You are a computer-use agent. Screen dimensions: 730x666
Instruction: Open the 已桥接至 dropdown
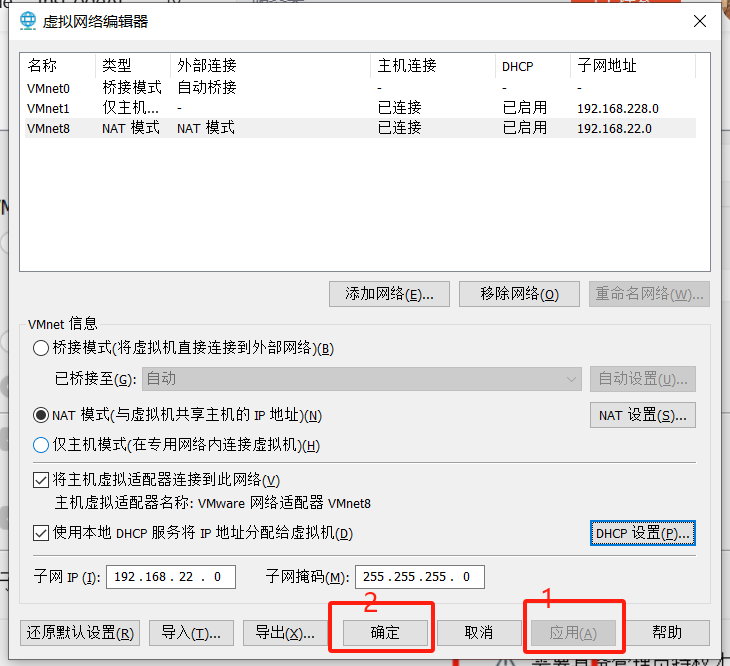point(362,379)
